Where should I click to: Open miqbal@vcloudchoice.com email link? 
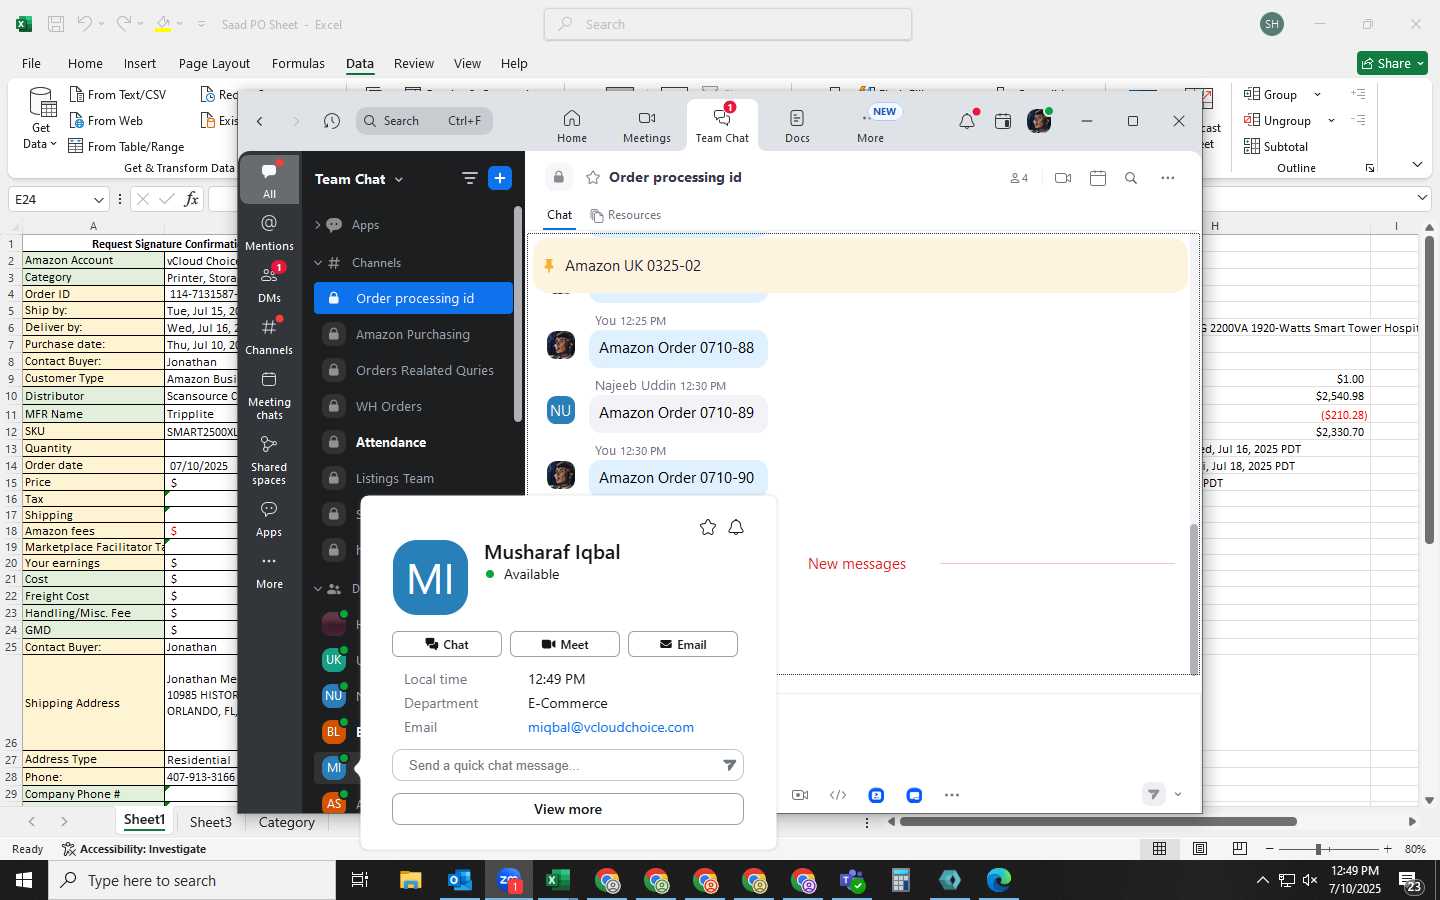(x=611, y=727)
